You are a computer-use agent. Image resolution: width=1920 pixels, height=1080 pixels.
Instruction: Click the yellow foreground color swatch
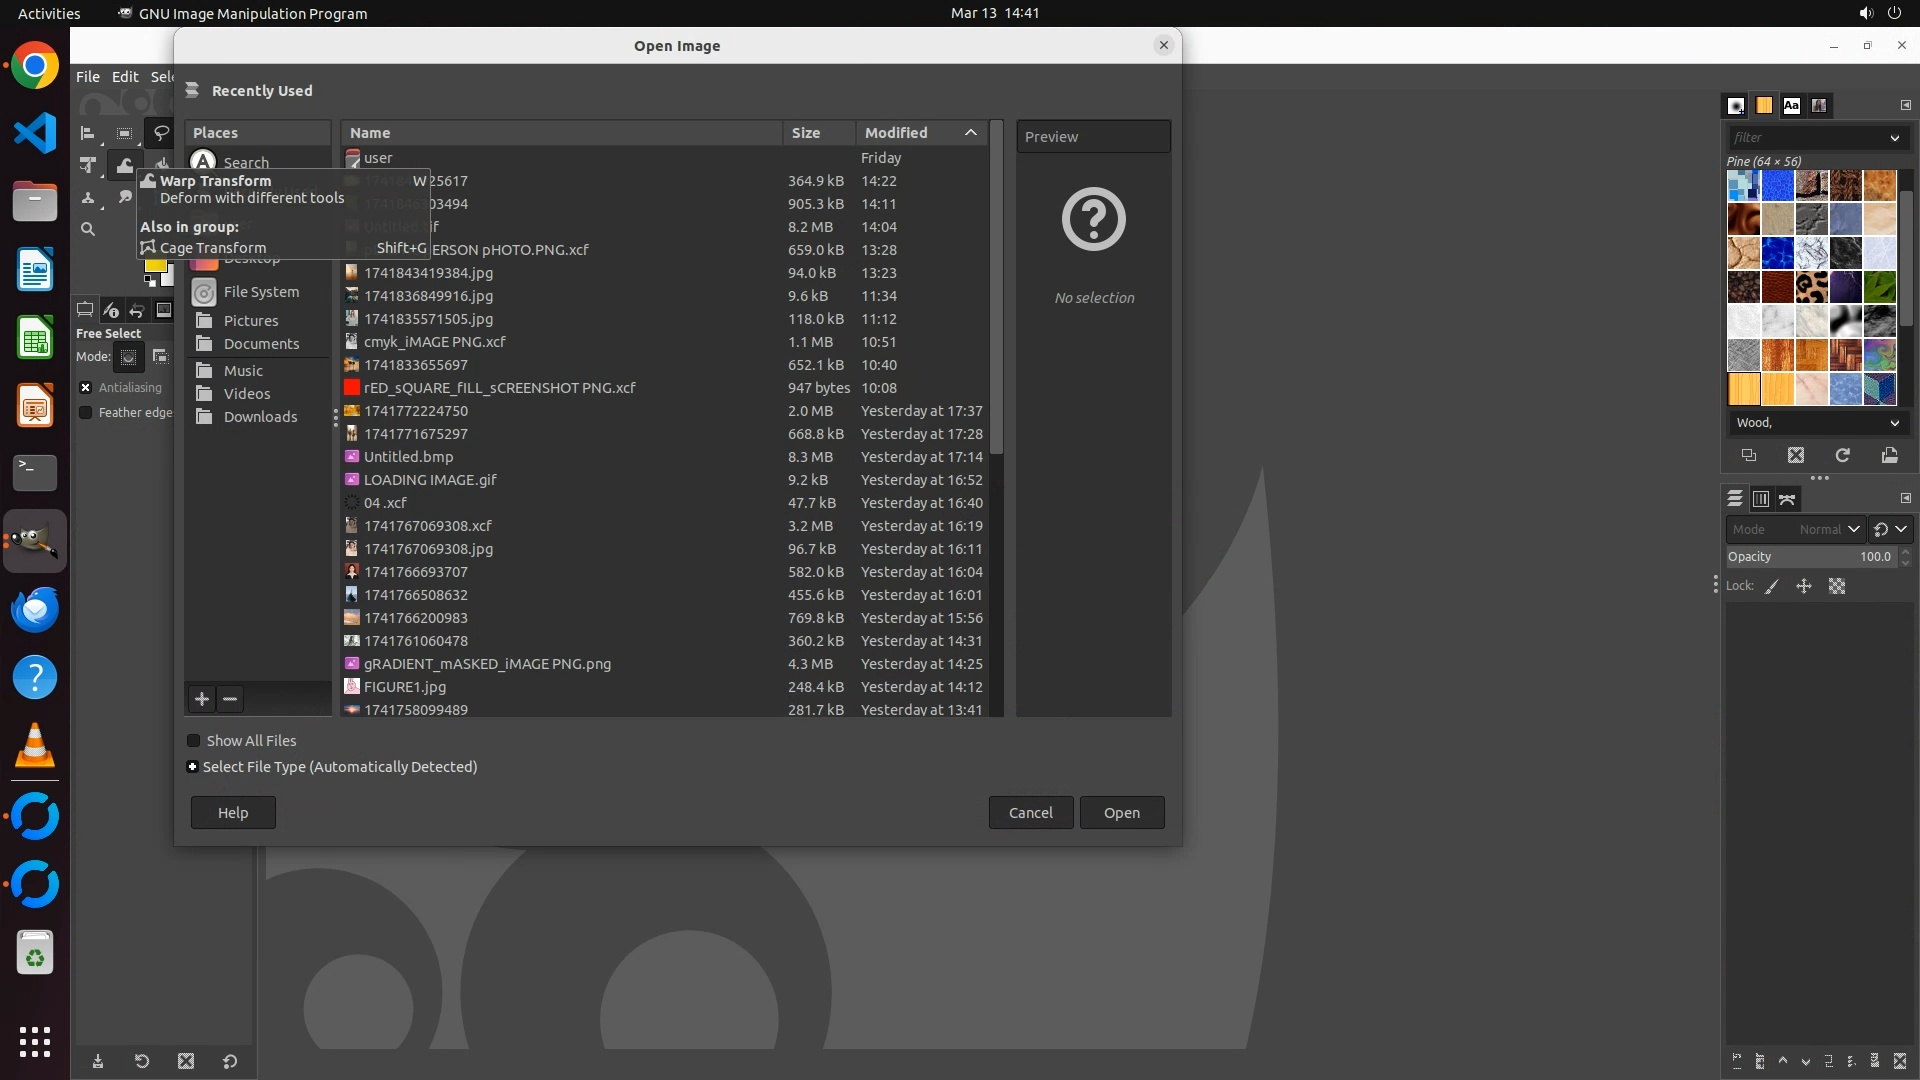point(154,266)
